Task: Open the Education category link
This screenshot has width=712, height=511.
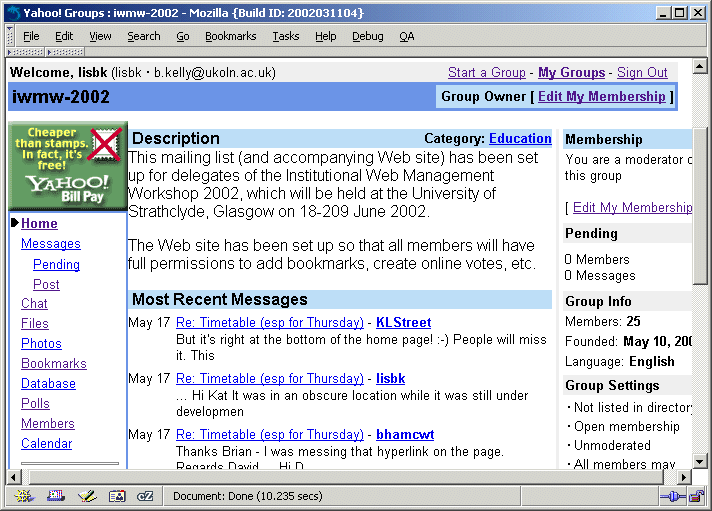Action: point(520,139)
